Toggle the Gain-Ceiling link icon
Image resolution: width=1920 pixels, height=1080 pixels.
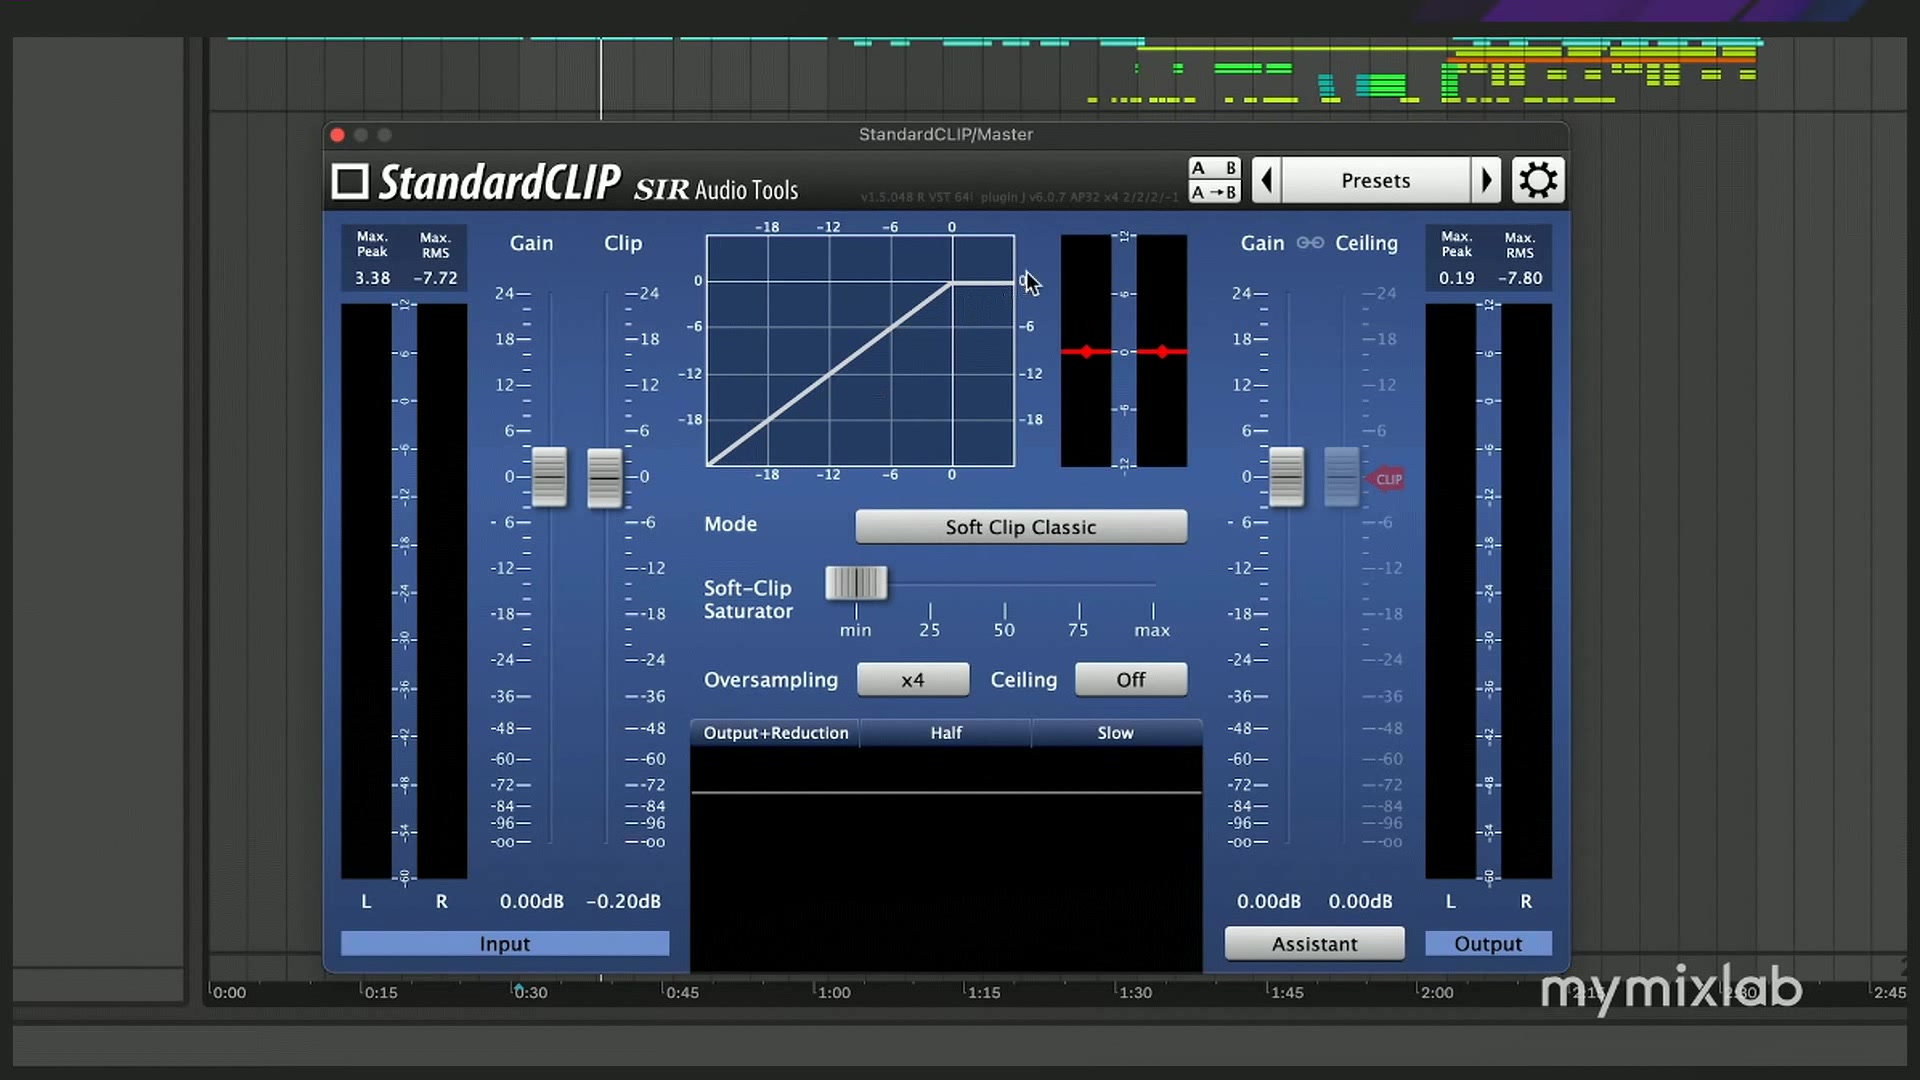(x=1310, y=243)
